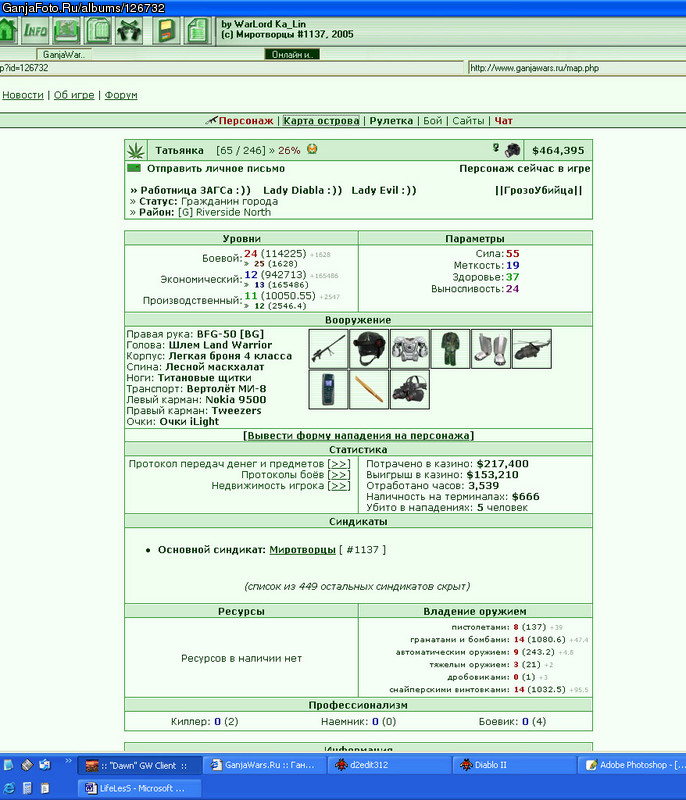Image resolution: width=686 pixels, height=800 pixels.
Task: Click Вертолёт МИ-8 transport name
Action: click(226, 389)
